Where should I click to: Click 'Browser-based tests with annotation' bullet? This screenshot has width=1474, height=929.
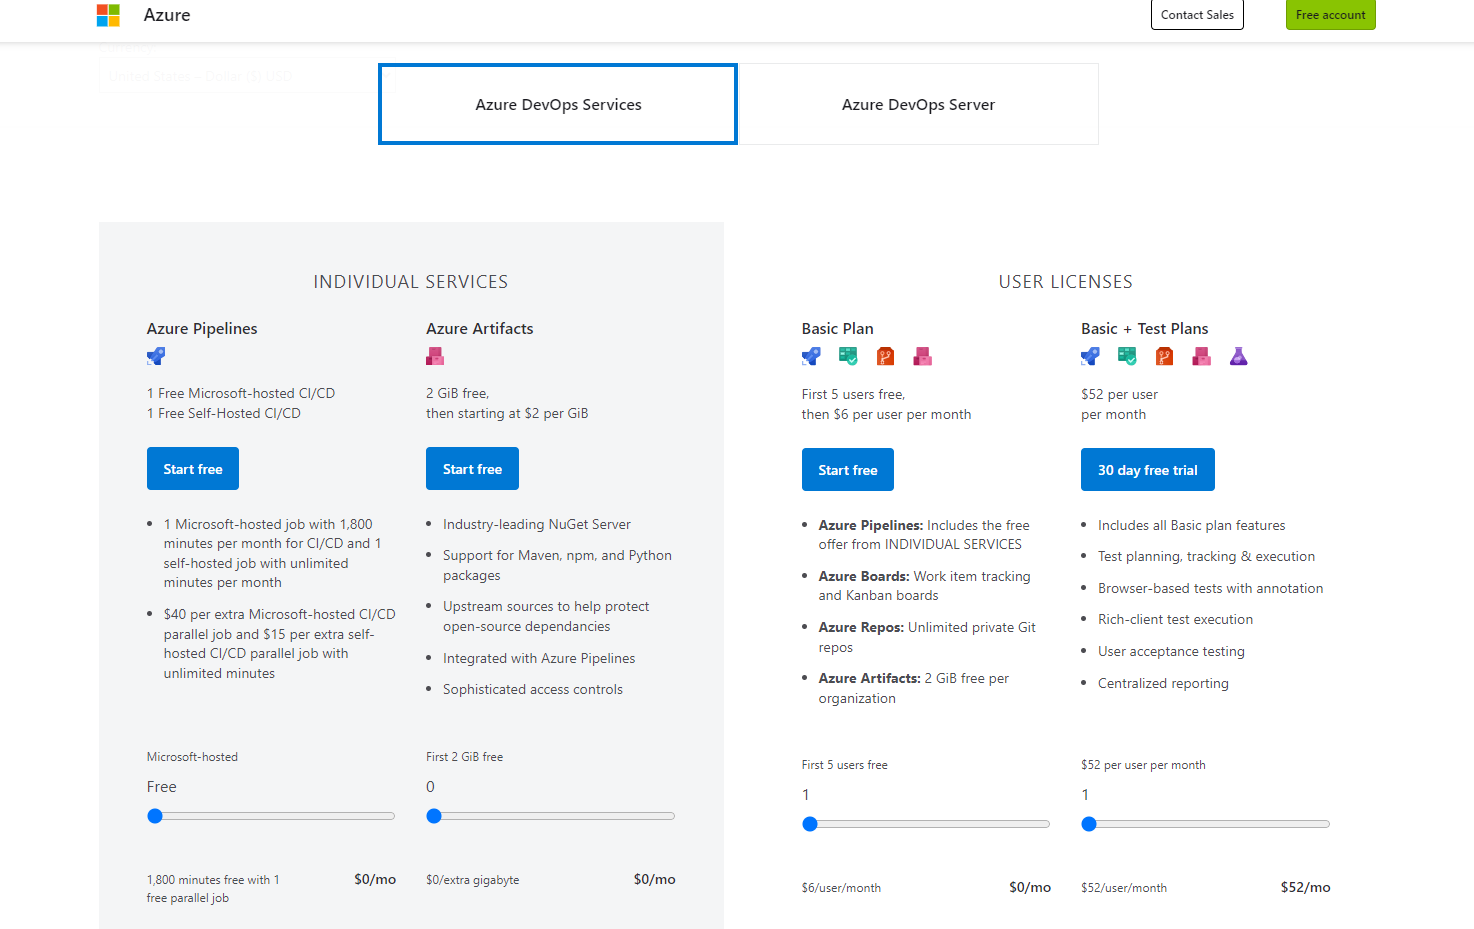coord(1211,588)
